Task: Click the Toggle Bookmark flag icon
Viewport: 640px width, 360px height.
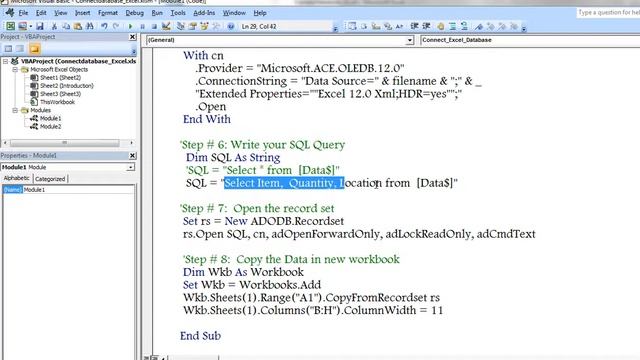Action: [478, 27]
